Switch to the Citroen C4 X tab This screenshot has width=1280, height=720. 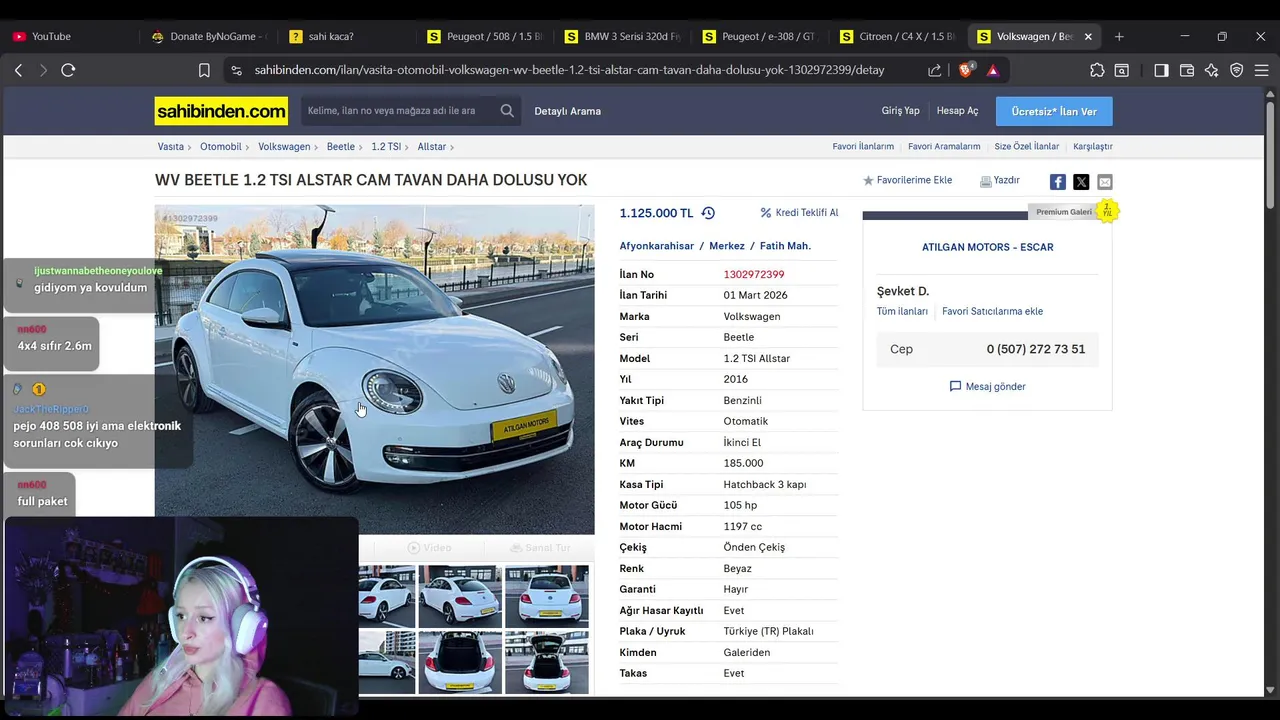click(900, 36)
